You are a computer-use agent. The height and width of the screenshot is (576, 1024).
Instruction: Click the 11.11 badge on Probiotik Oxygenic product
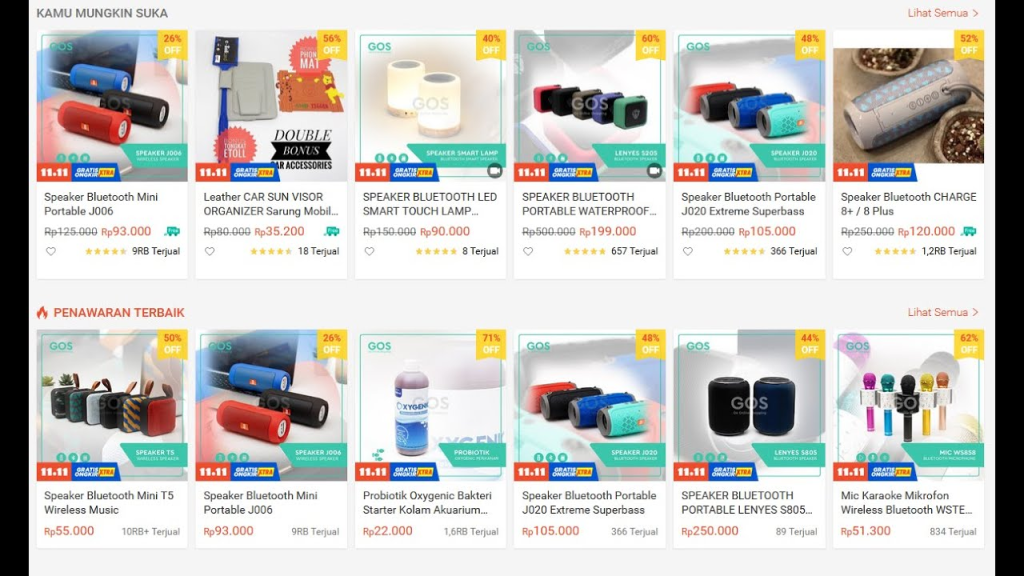pyautogui.click(x=373, y=472)
